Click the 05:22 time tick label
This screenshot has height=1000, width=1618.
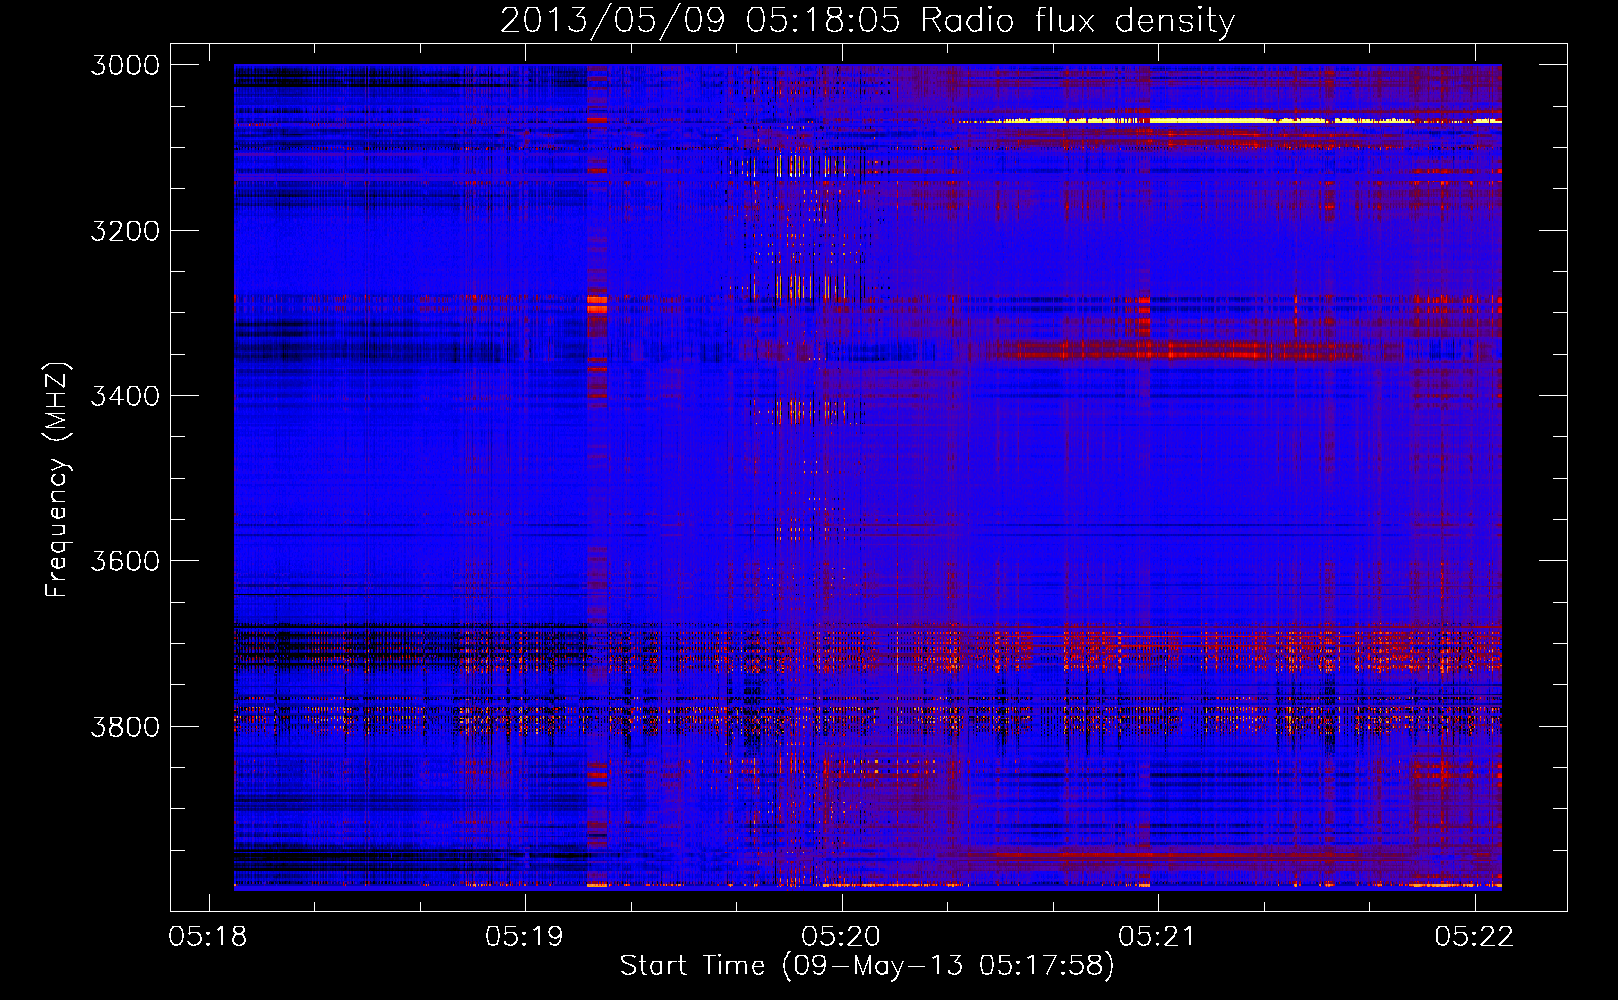point(1475,936)
